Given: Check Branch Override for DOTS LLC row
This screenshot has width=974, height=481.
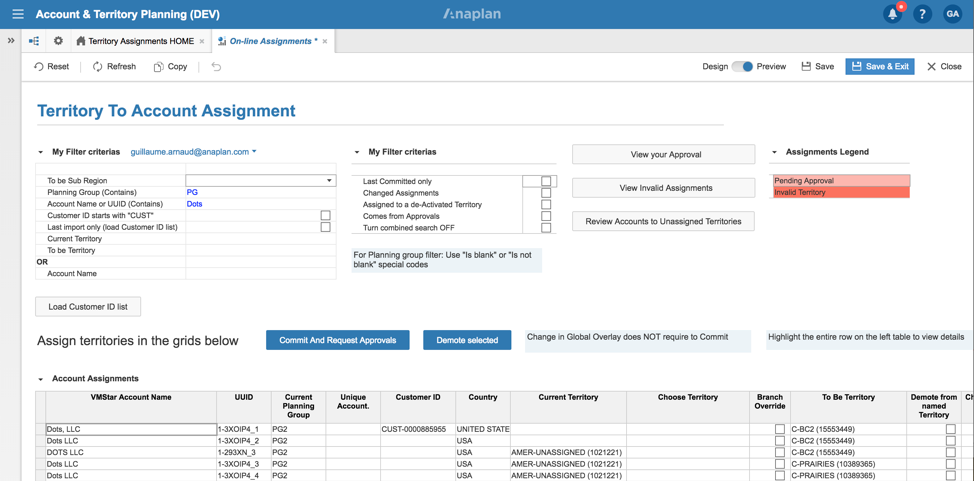Looking at the screenshot, I should tap(779, 452).
